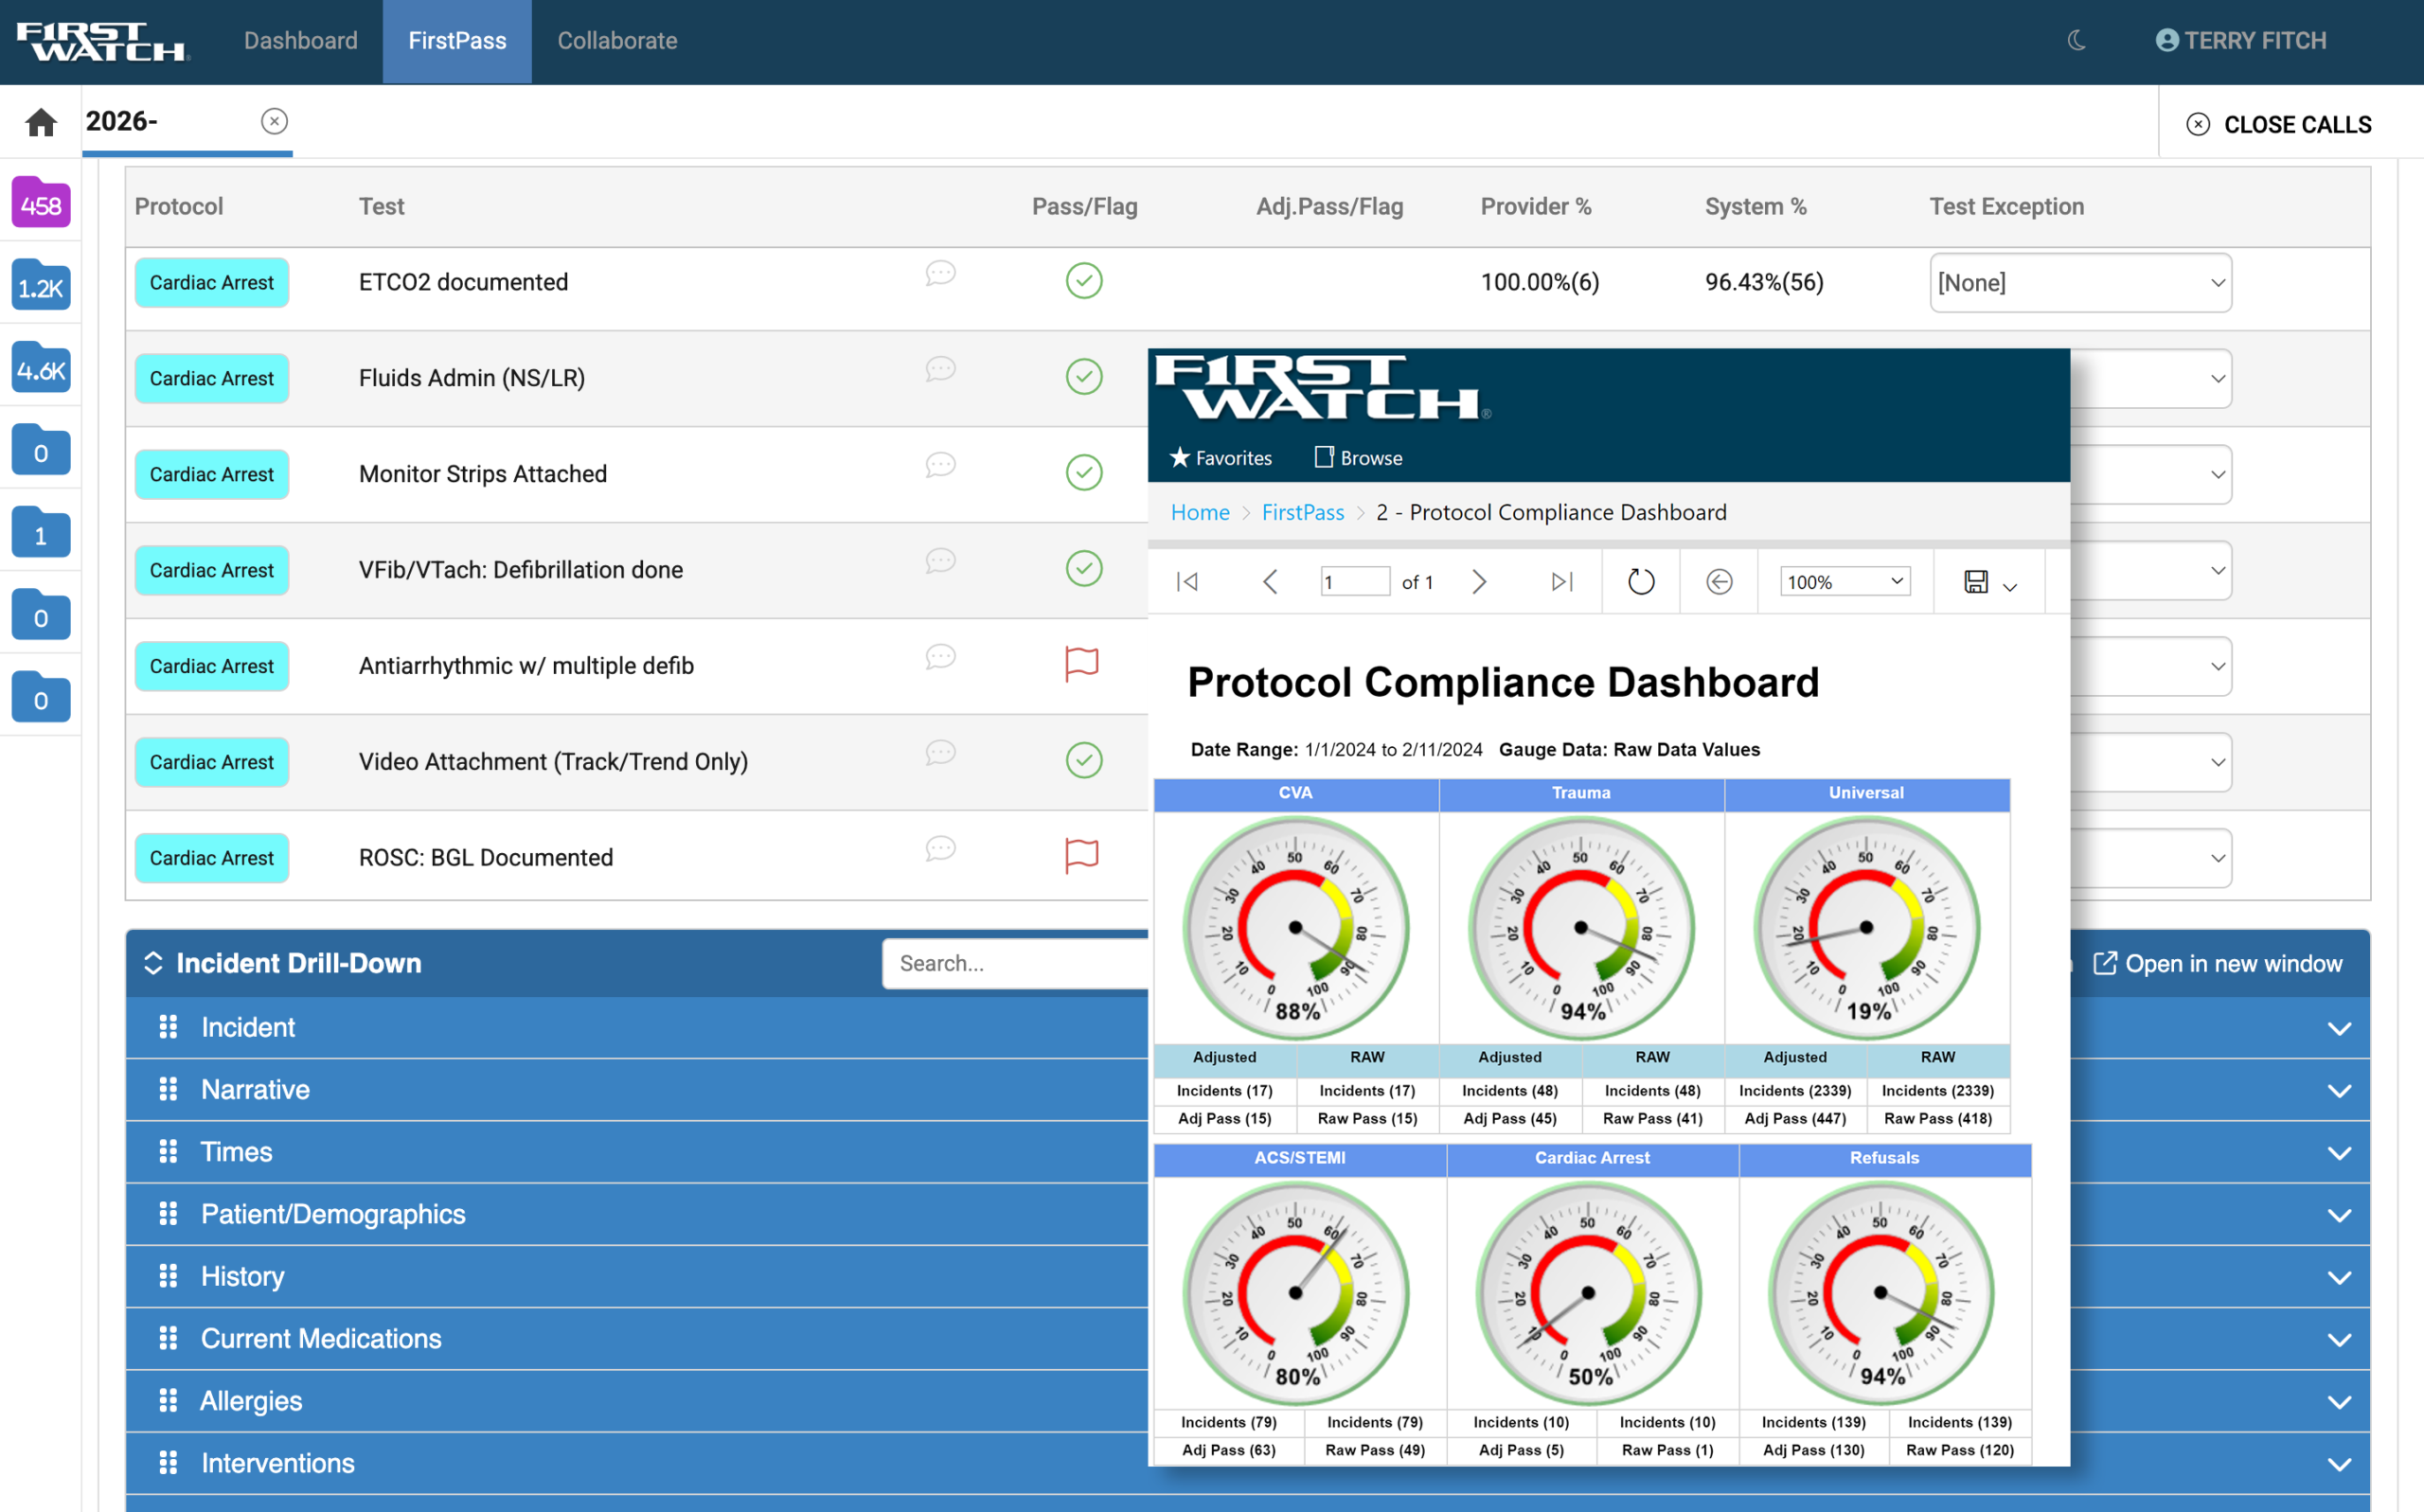Click the CLOSE CALLS button
This screenshot has width=2424, height=1512.
coord(2278,125)
